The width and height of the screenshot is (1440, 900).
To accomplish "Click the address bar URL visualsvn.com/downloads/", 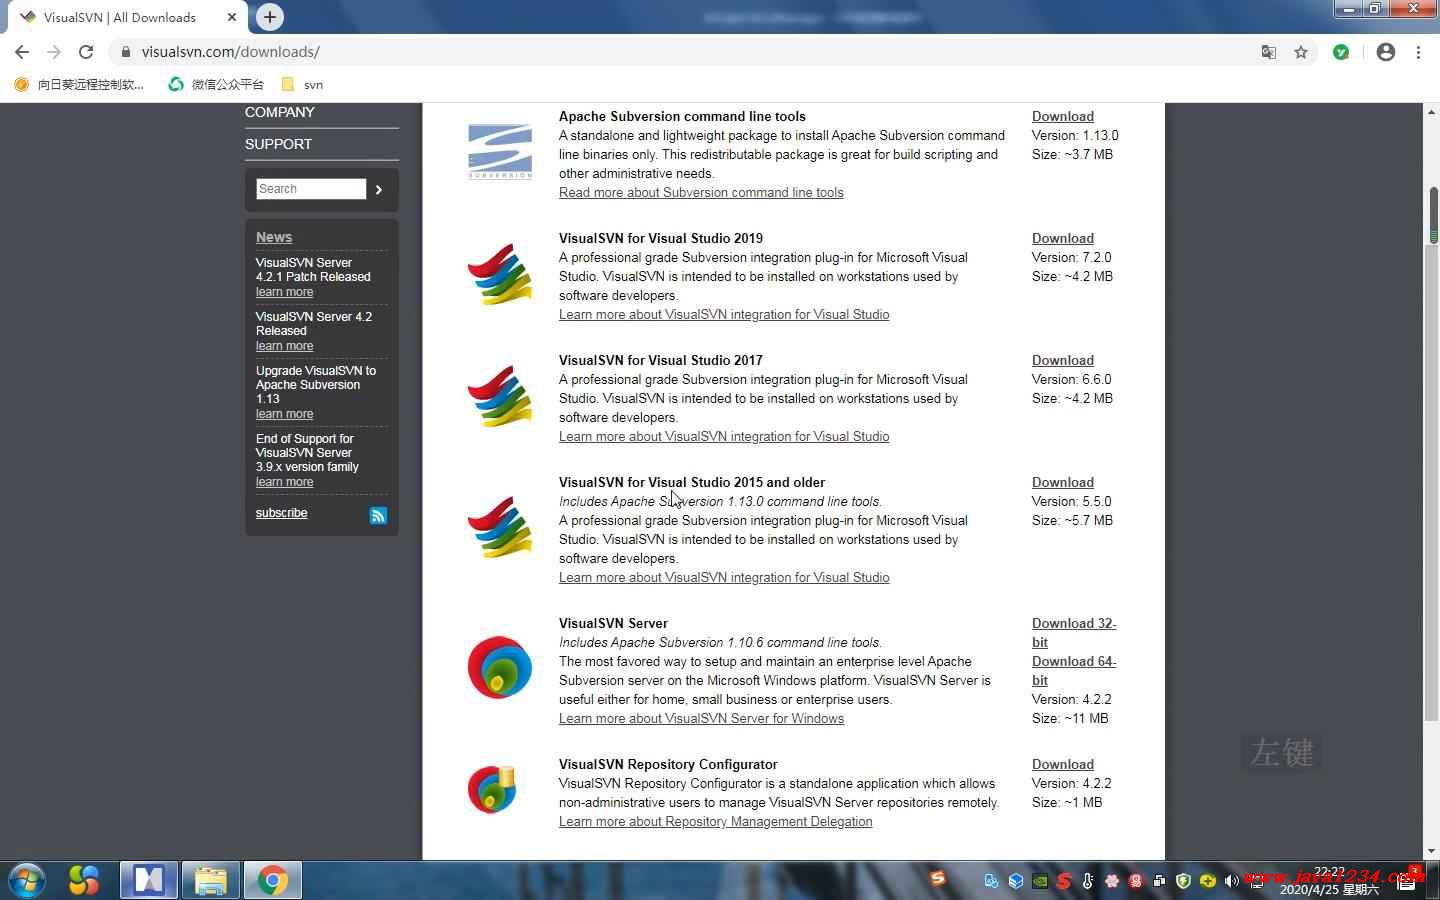I will click(x=231, y=52).
